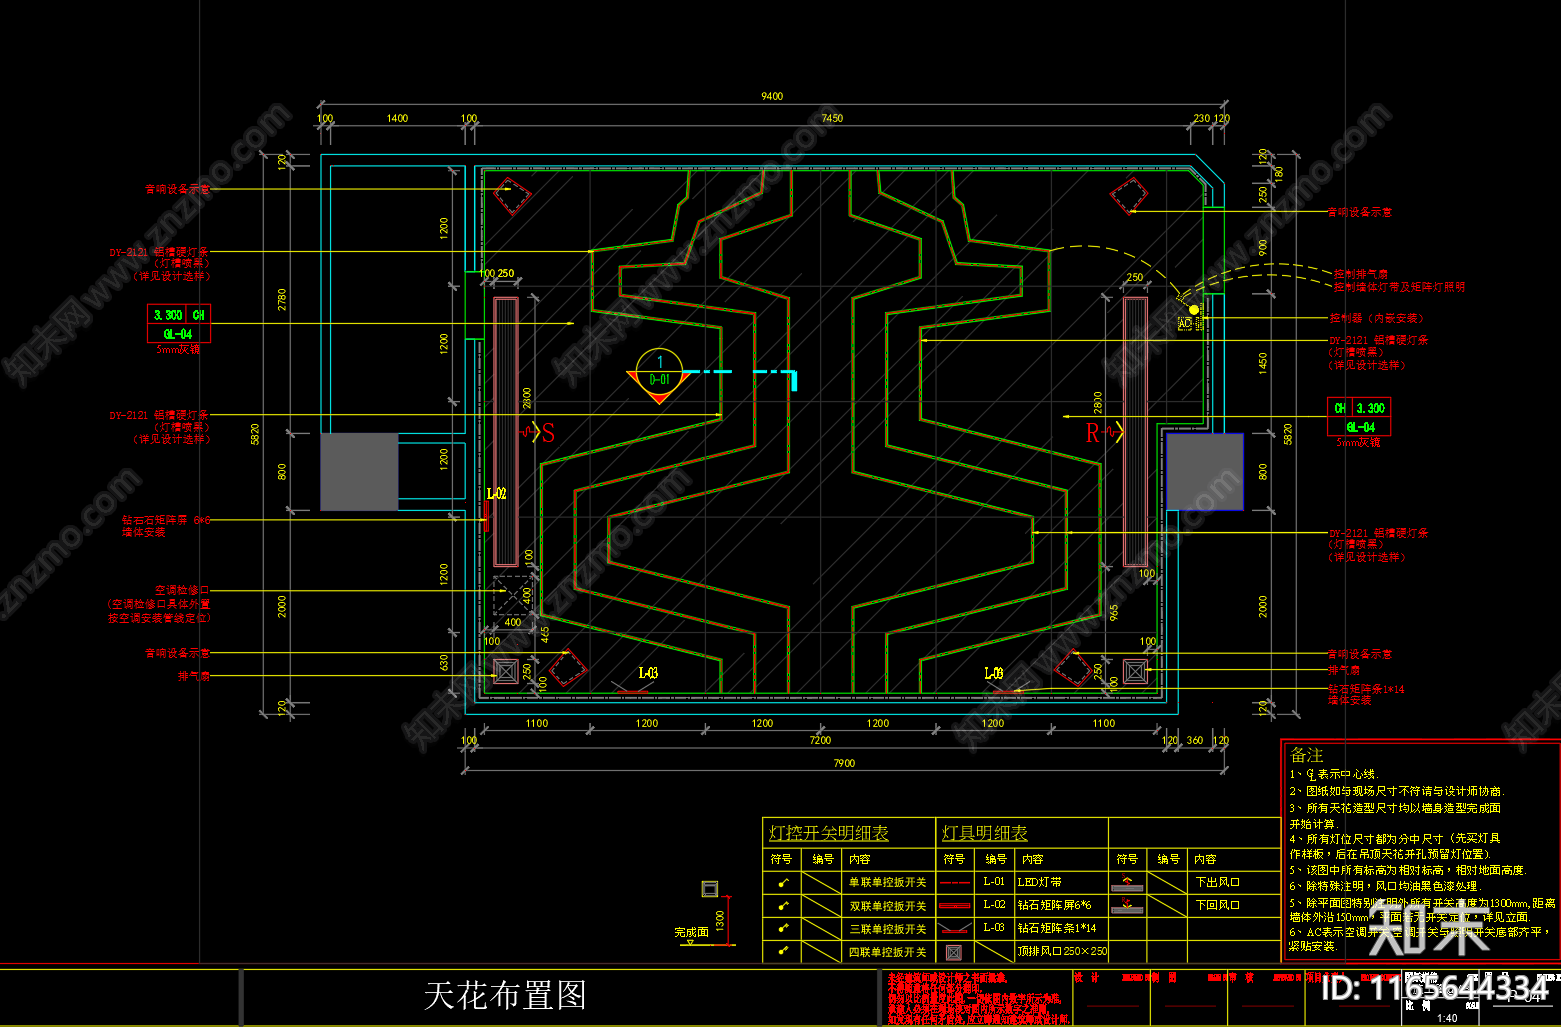The width and height of the screenshot is (1561, 1027).
Task: Click the 单联单控扳开关 switch symbol in legend
Action: [x=784, y=883]
